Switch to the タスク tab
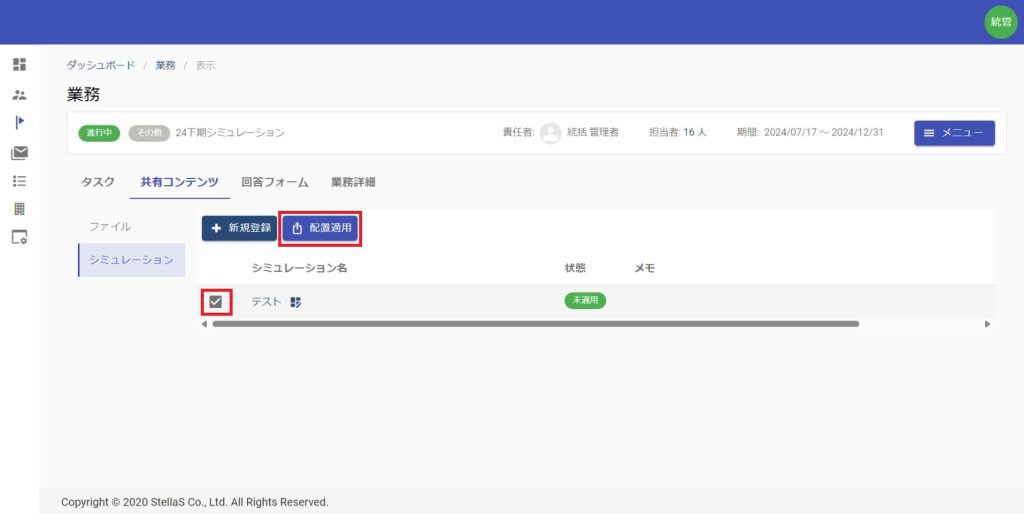 [x=97, y=182]
